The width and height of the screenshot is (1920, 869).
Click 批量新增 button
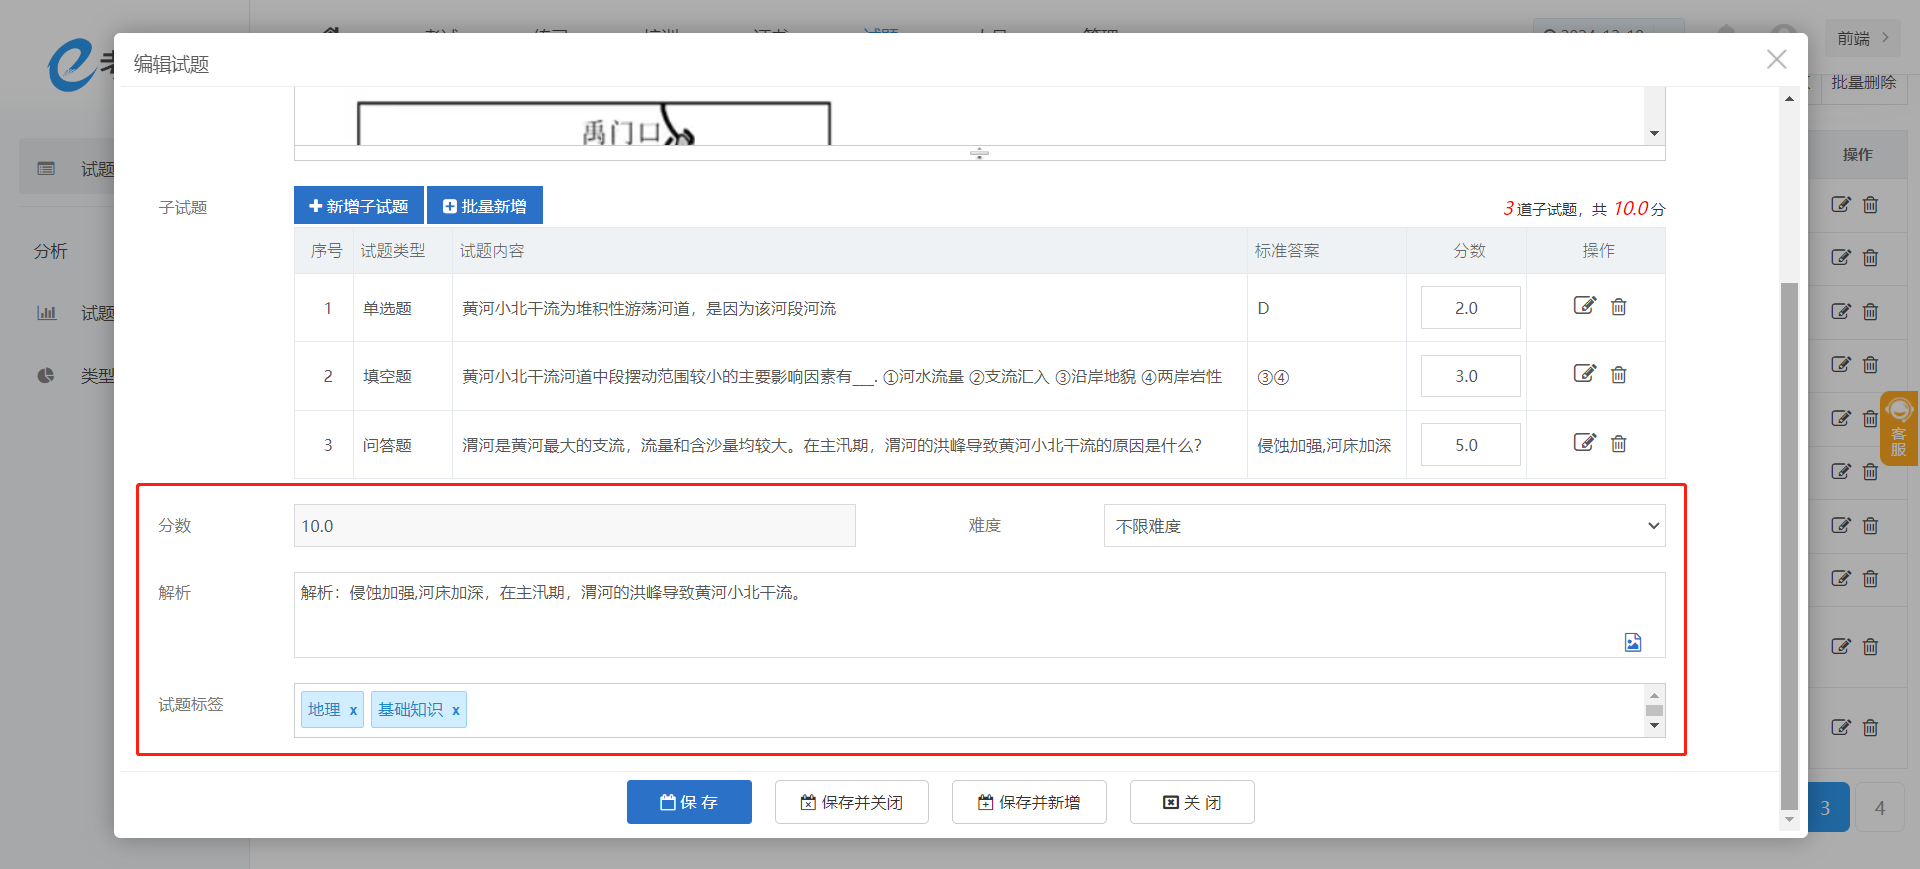(485, 206)
